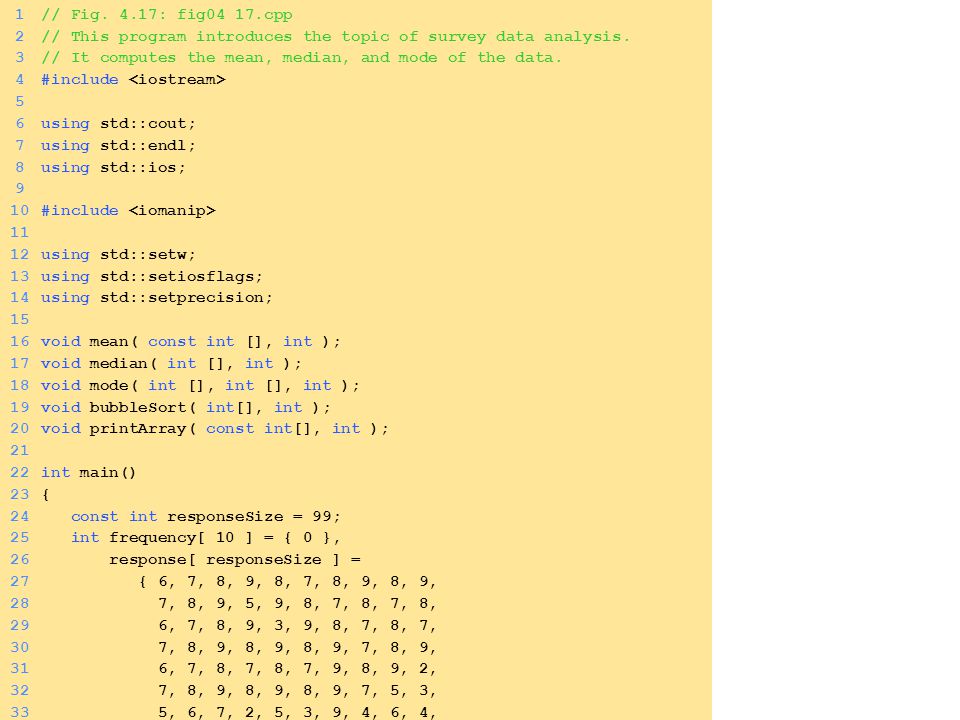Image resolution: width=960 pixels, height=720 pixels.
Task: Click data row "7, 8, 9, 8, 9, 8, 9, 7, 8, 9,"
Action: (297, 648)
